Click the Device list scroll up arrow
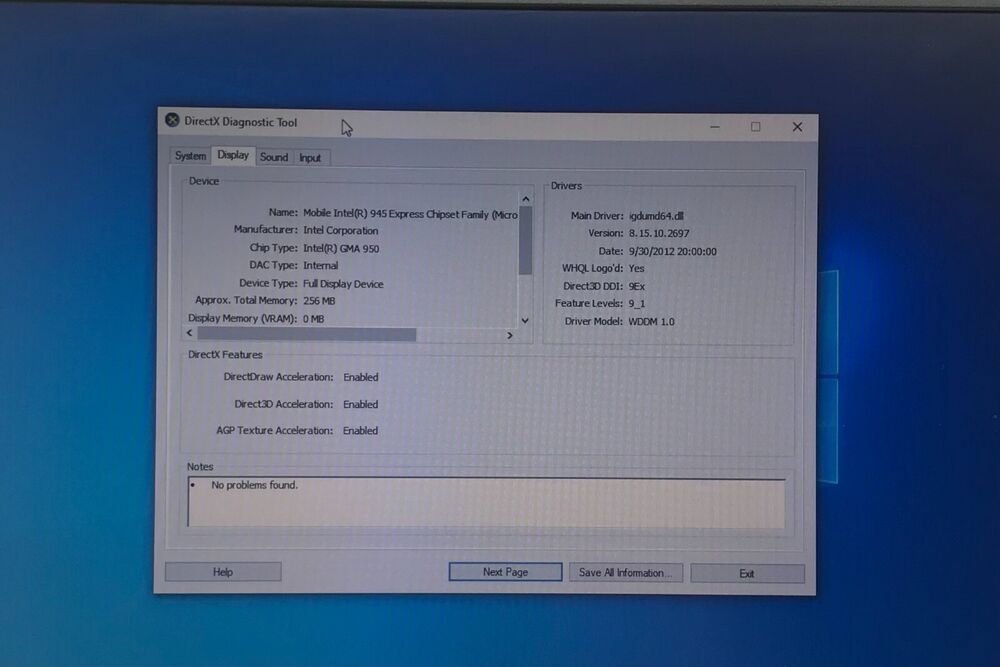Image resolution: width=1000 pixels, height=667 pixels. point(526,199)
